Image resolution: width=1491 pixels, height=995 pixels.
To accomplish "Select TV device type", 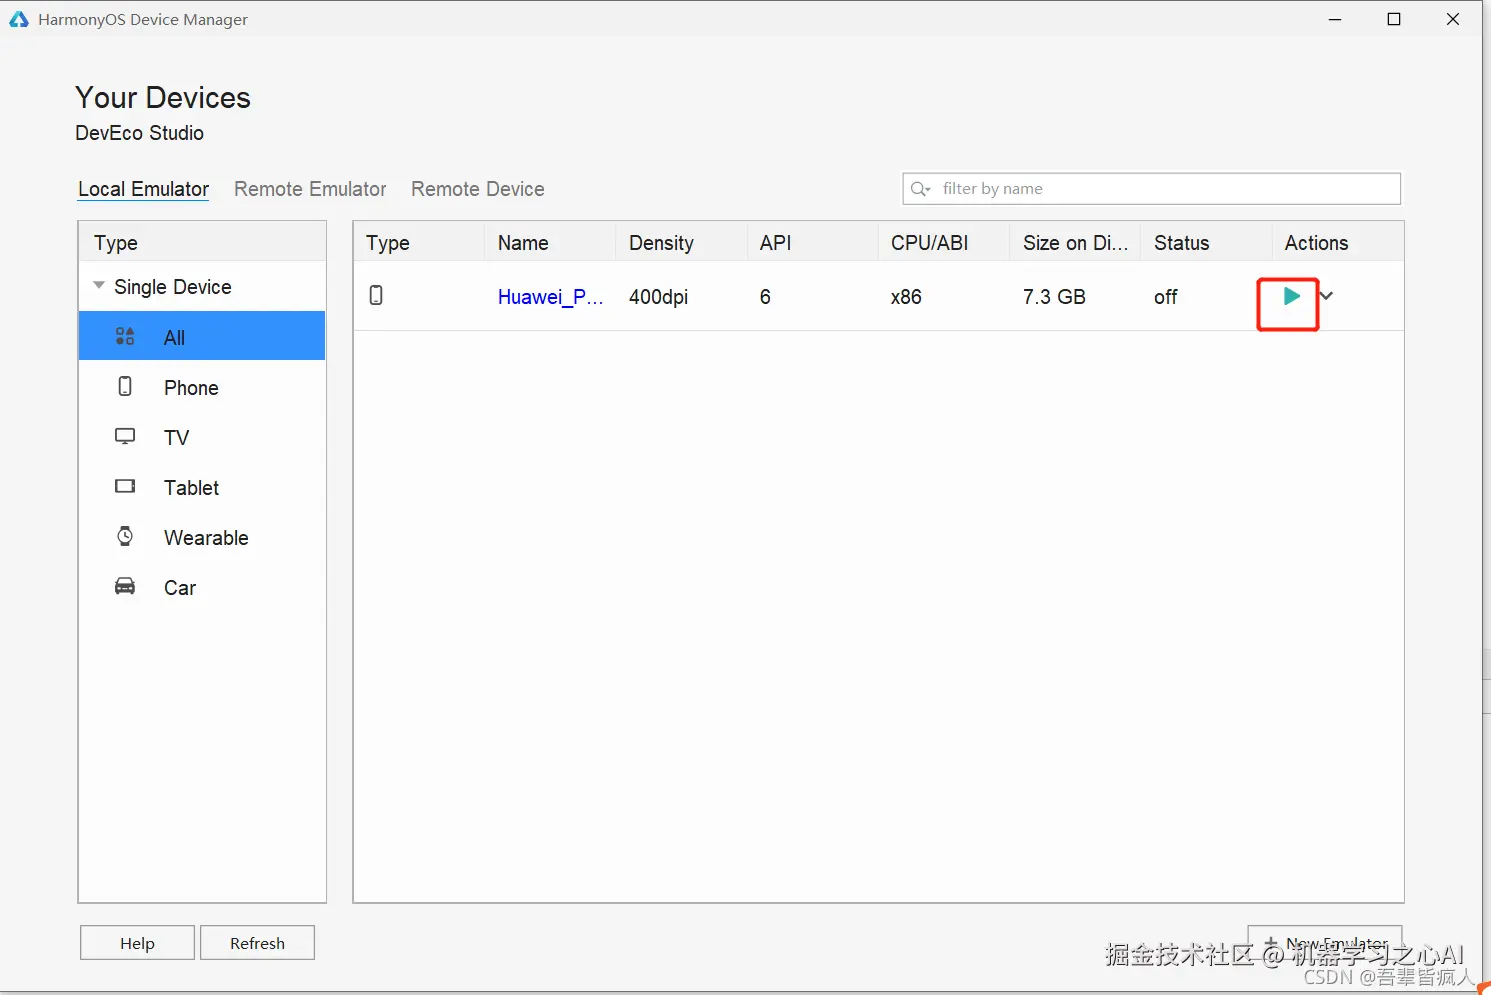I will coord(202,437).
